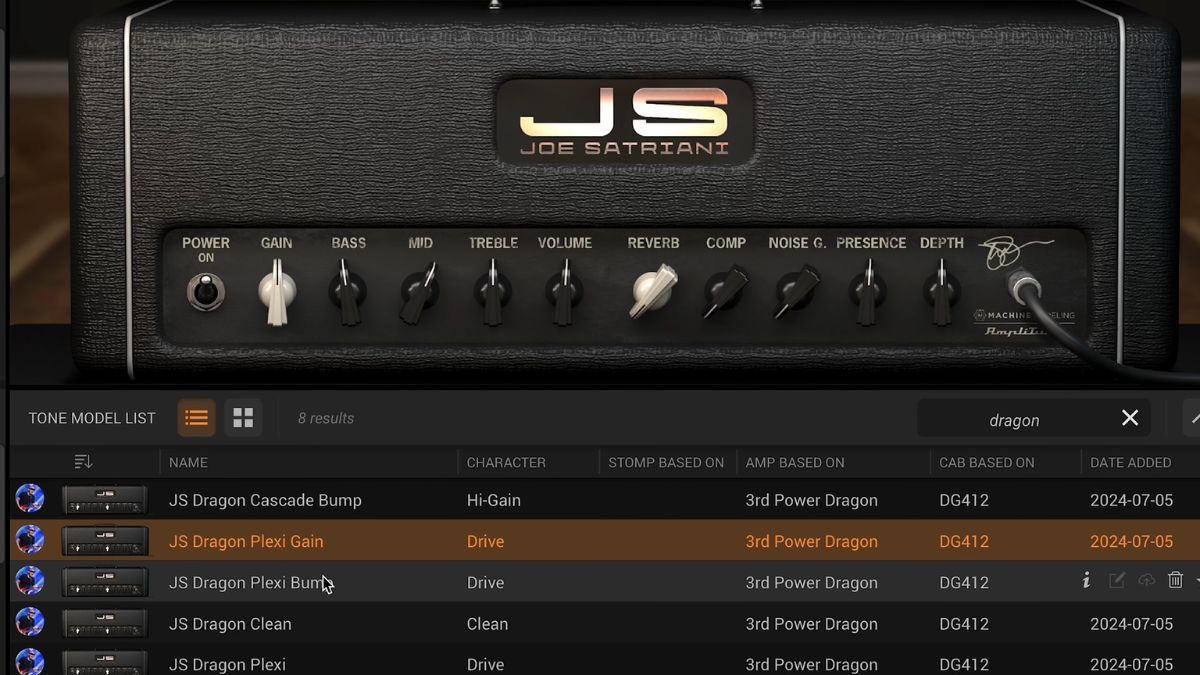Open the edit icon for JS Dragon Plexi Bump
The width and height of the screenshot is (1200, 675).
coord(1117,580)
